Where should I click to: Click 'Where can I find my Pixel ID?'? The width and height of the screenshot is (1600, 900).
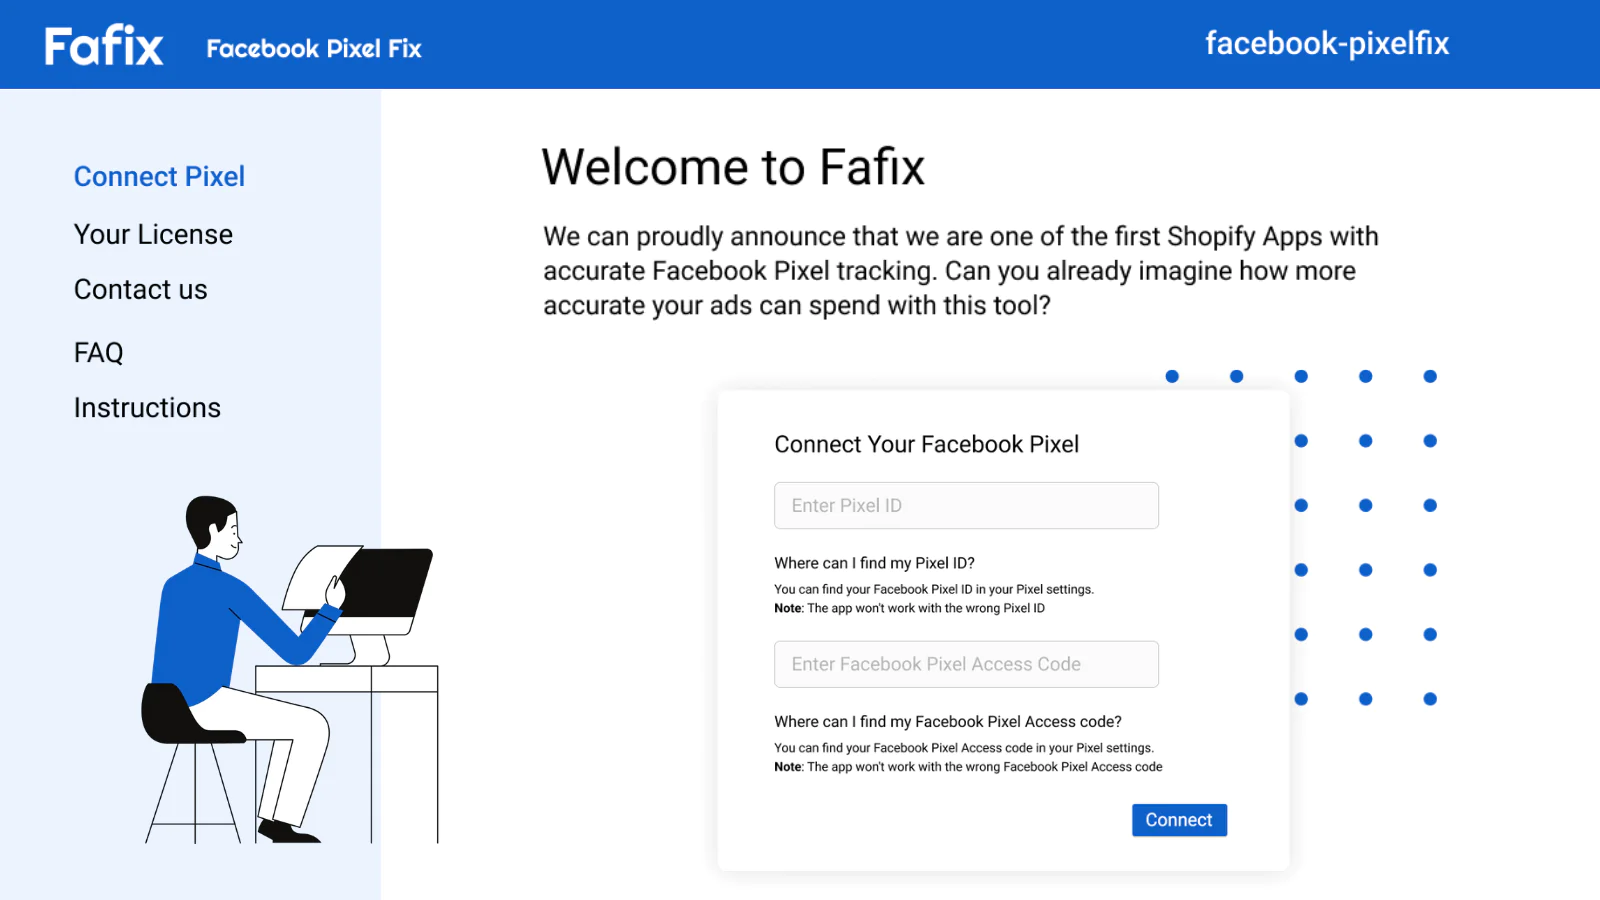874,563
